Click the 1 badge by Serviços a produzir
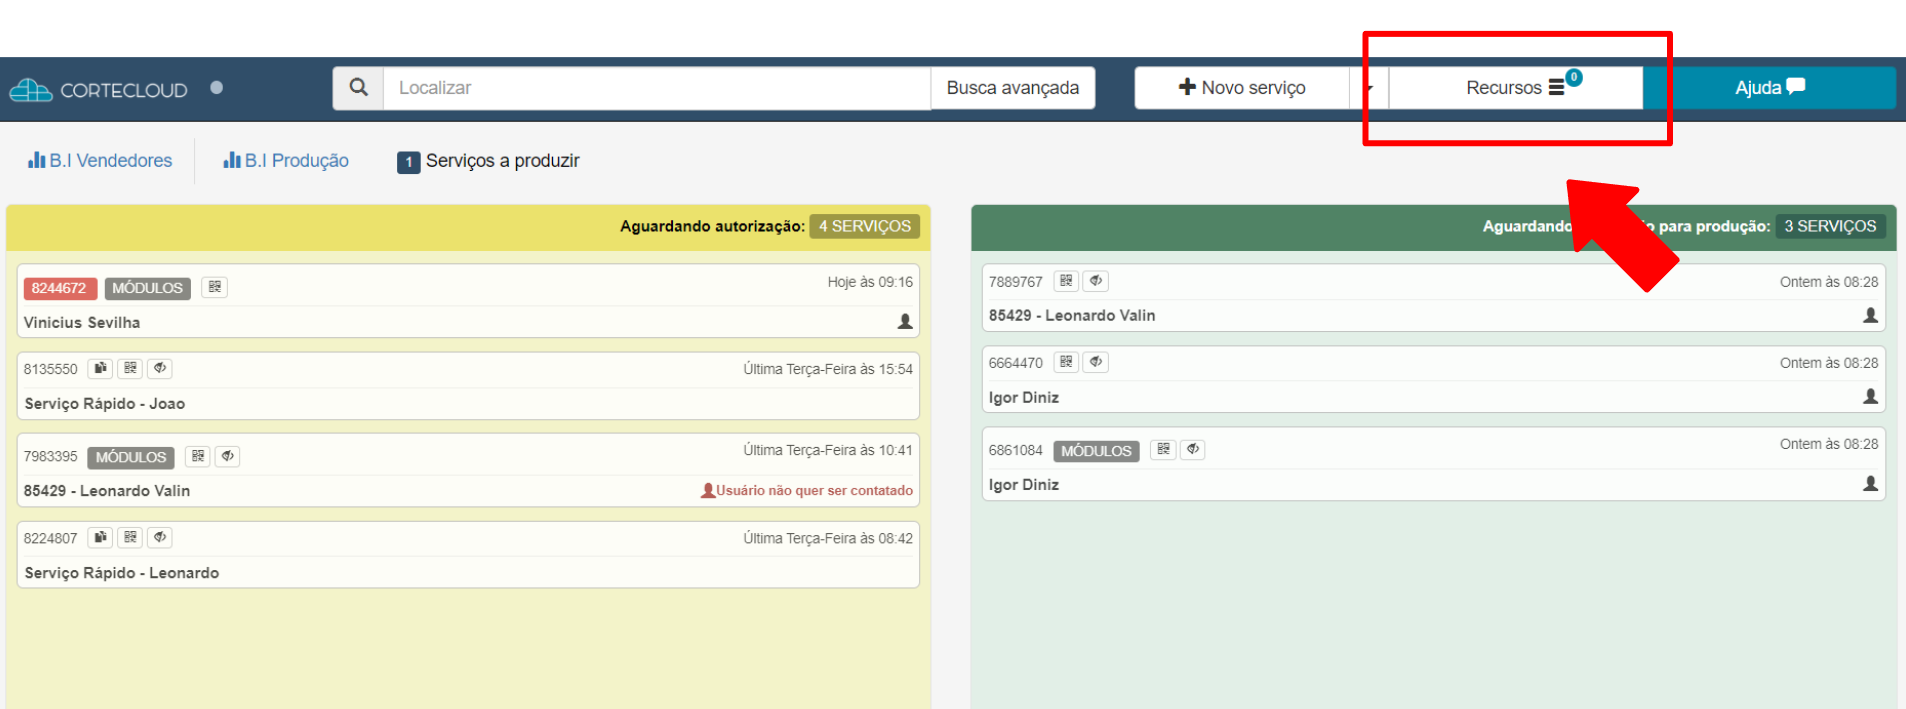 pyautogui.click(x=408, y=162)
